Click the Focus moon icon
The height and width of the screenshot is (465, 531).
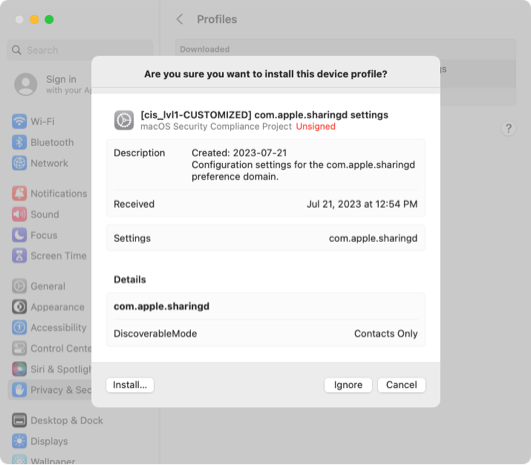tap(19, 235)
